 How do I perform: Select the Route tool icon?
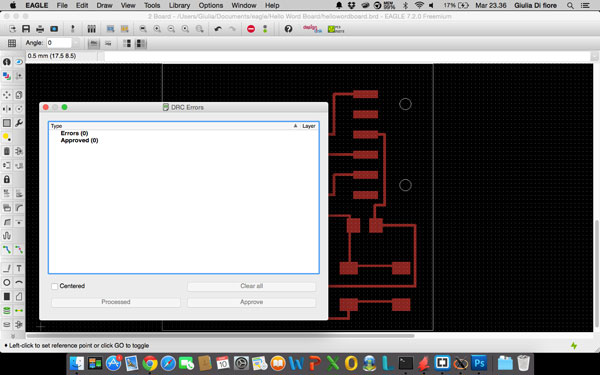click(x=7, y=250)
